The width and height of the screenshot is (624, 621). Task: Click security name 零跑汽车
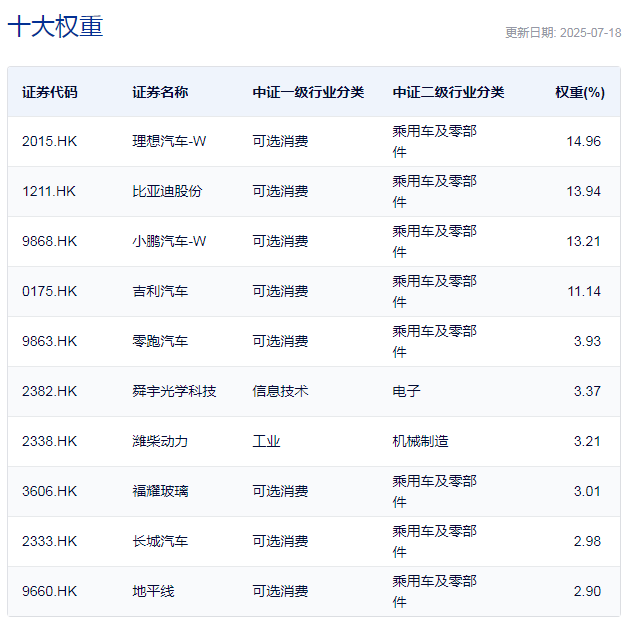click(160, 341)
